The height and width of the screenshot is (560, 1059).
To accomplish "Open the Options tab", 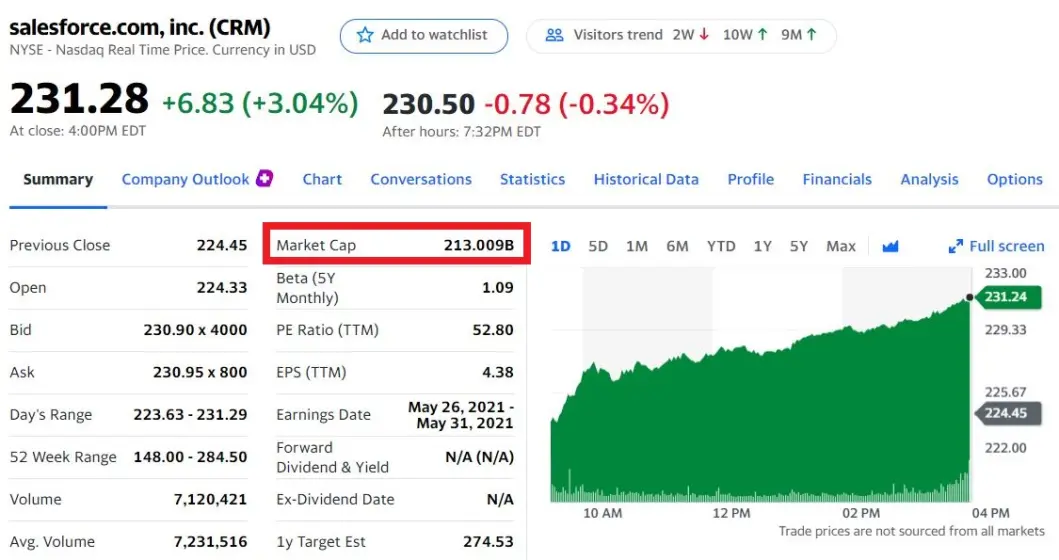I will pos(1014,180).
